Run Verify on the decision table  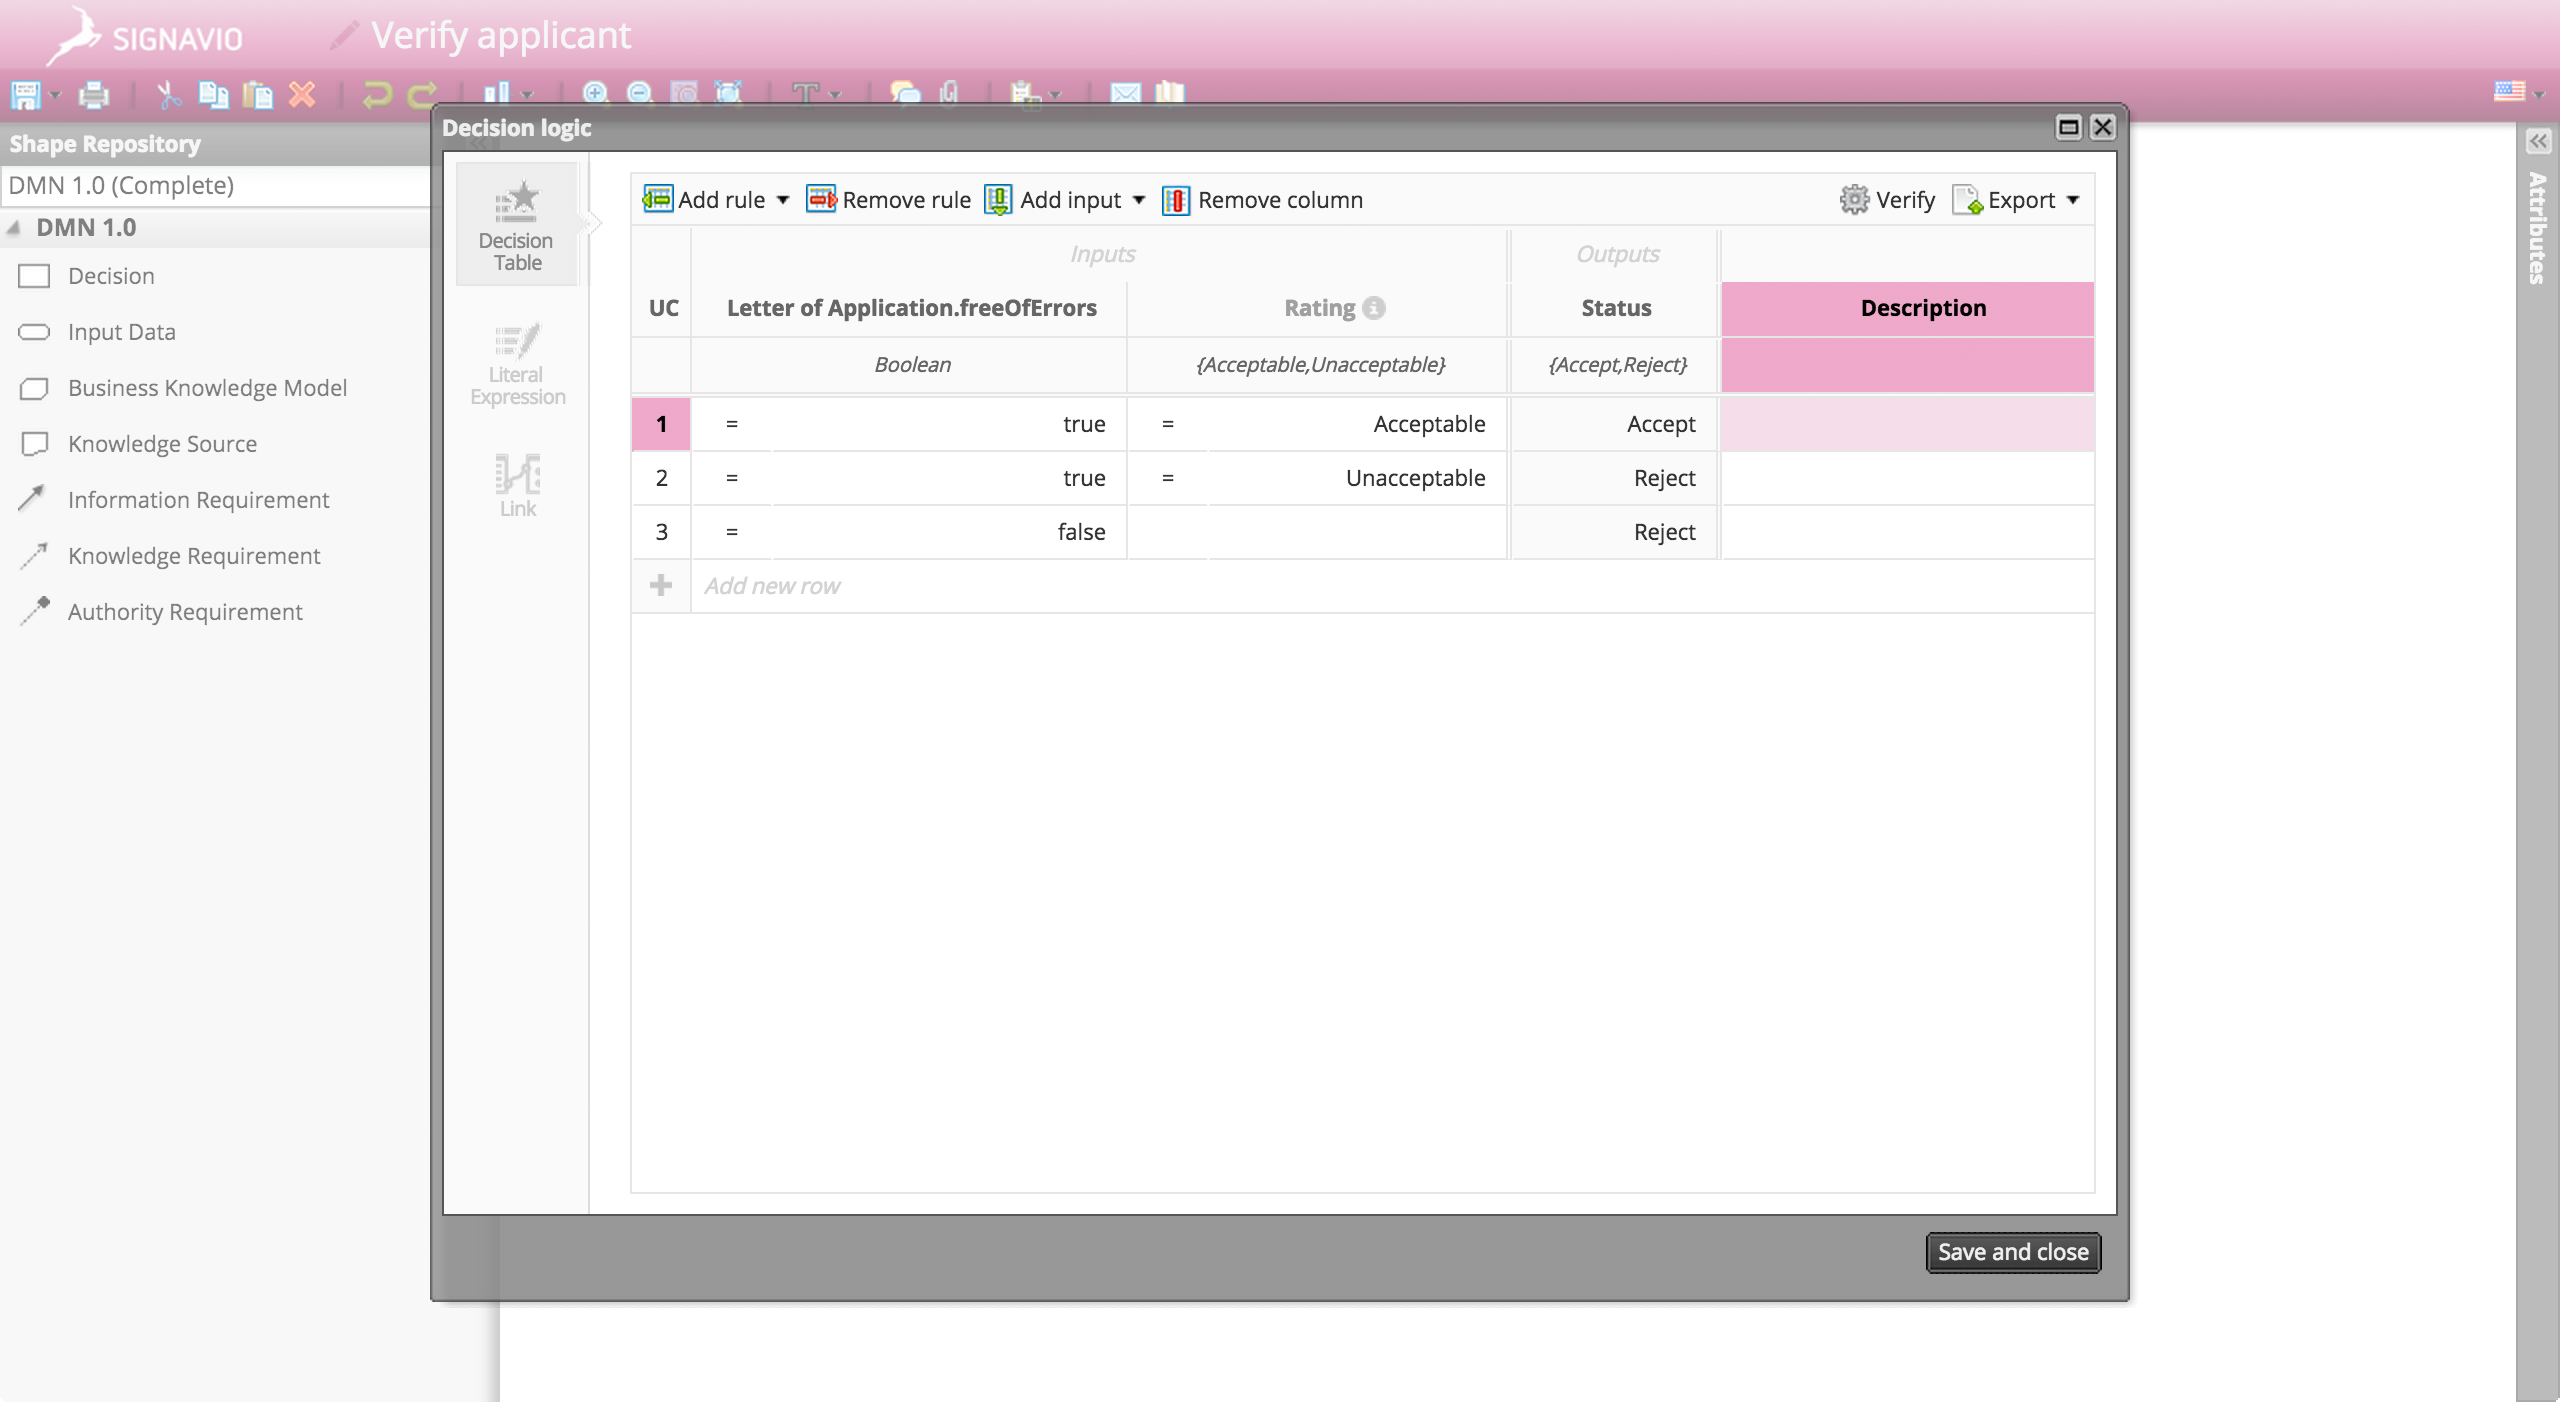(1888, 199)
